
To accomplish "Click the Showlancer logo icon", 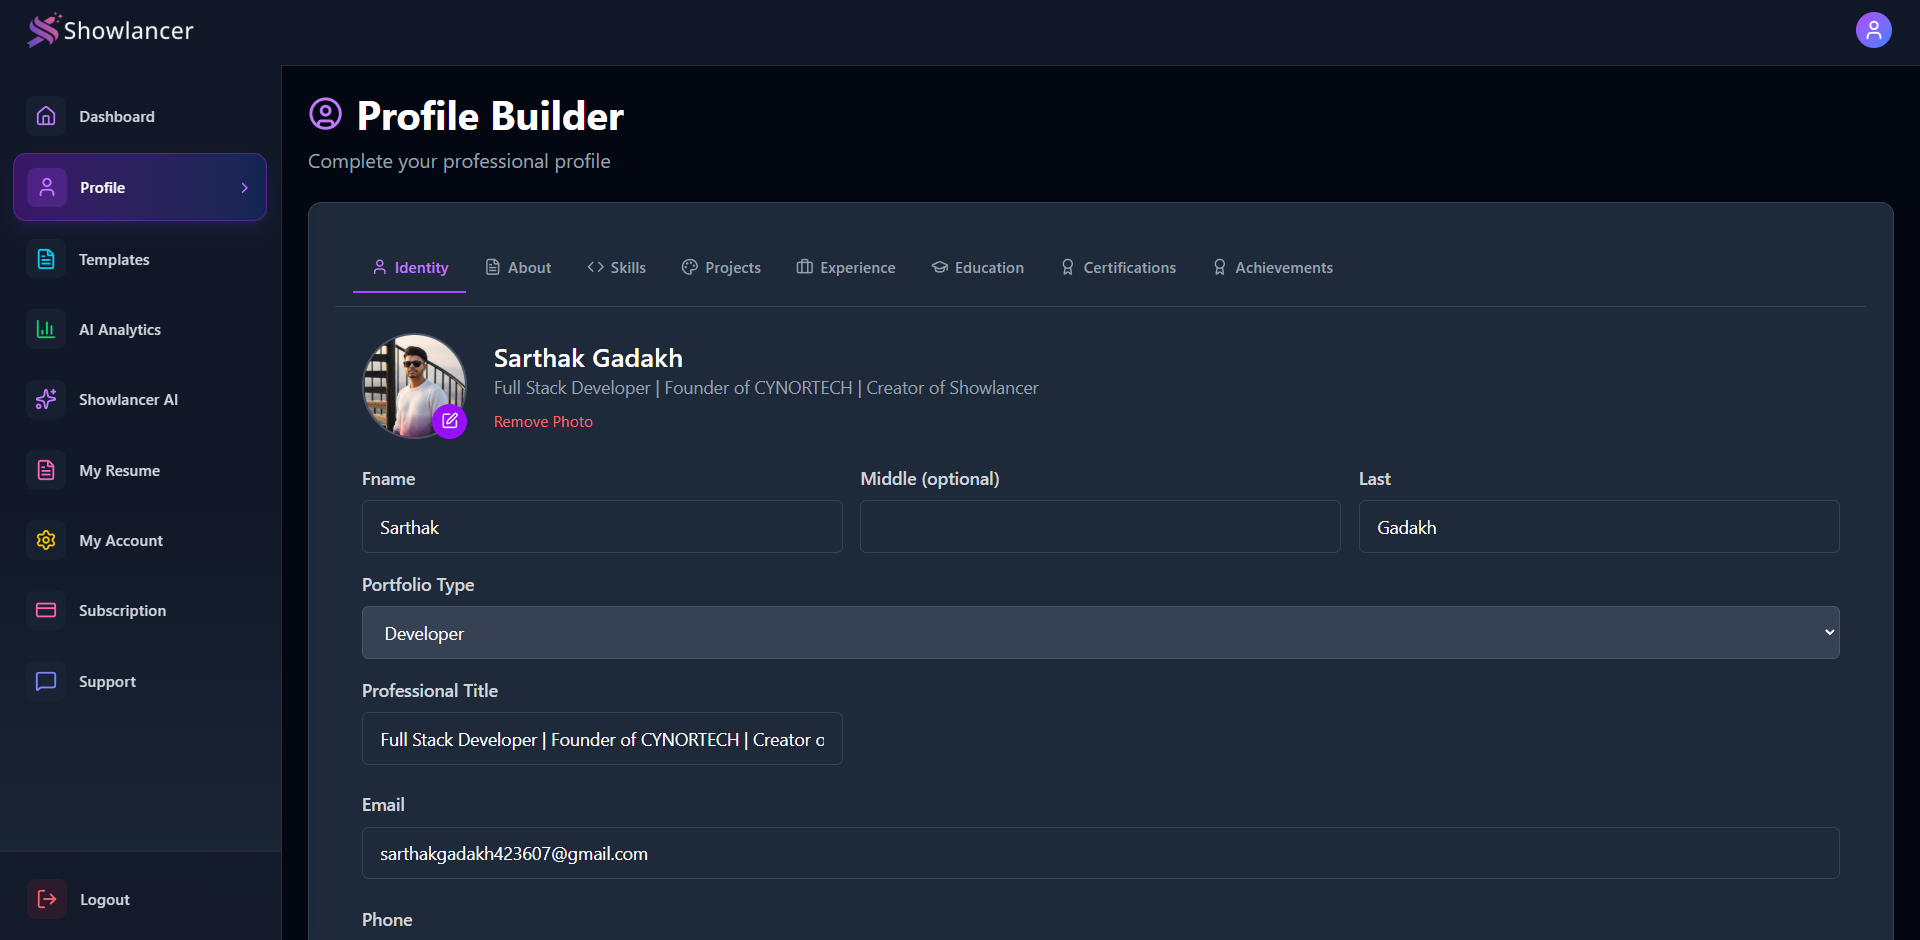I will point(44,30).
